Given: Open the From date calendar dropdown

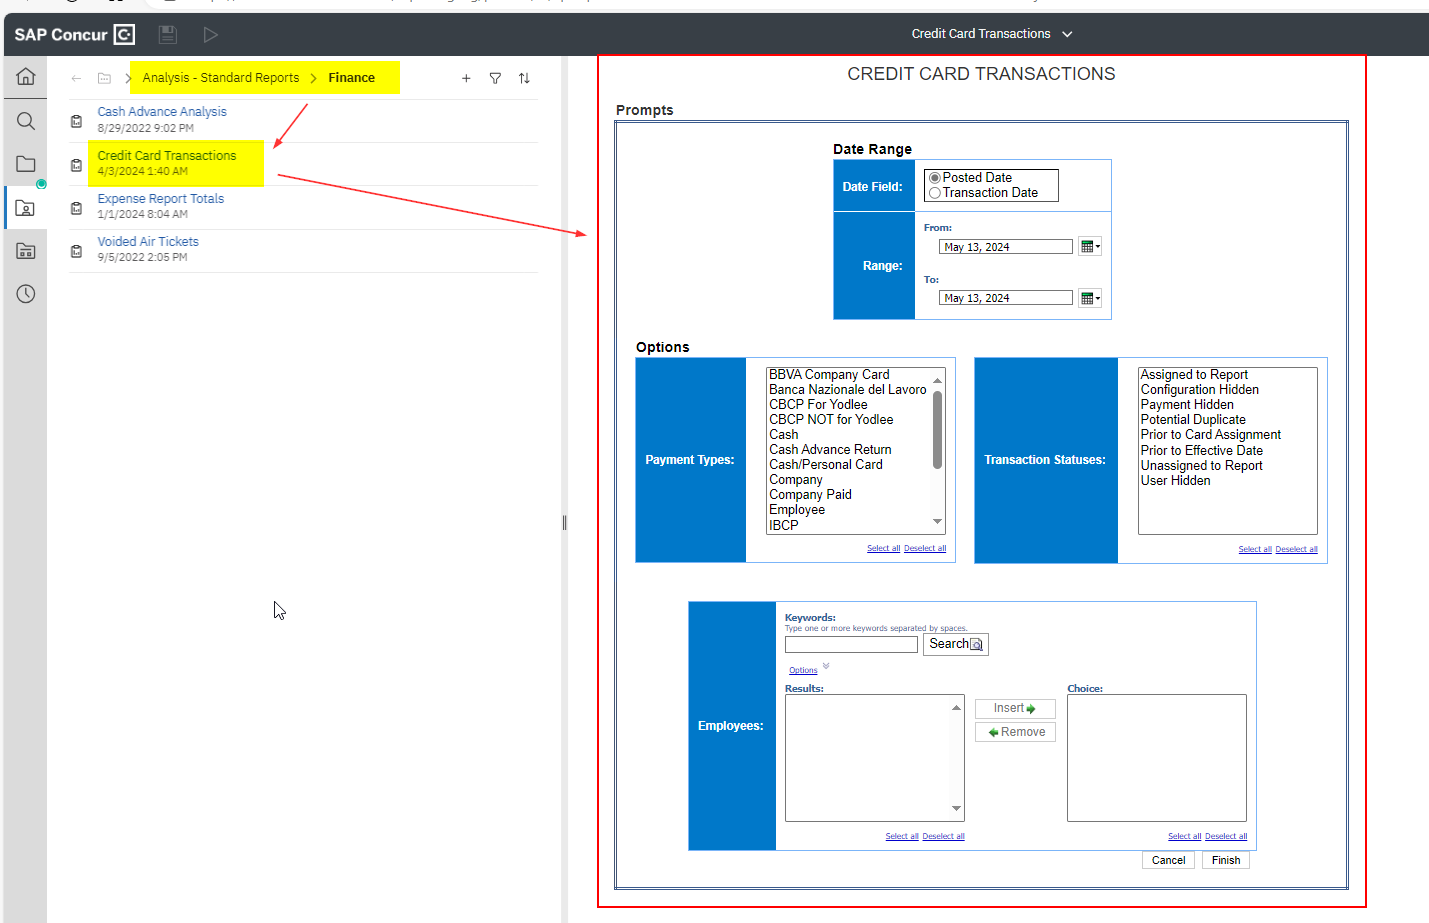Looking at the screenshot, I should click(x=1090, y=247).
